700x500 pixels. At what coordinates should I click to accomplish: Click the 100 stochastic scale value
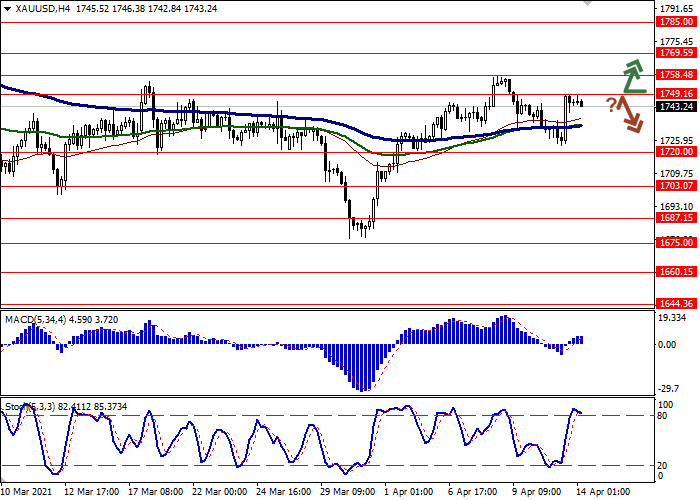click(666, 405)
